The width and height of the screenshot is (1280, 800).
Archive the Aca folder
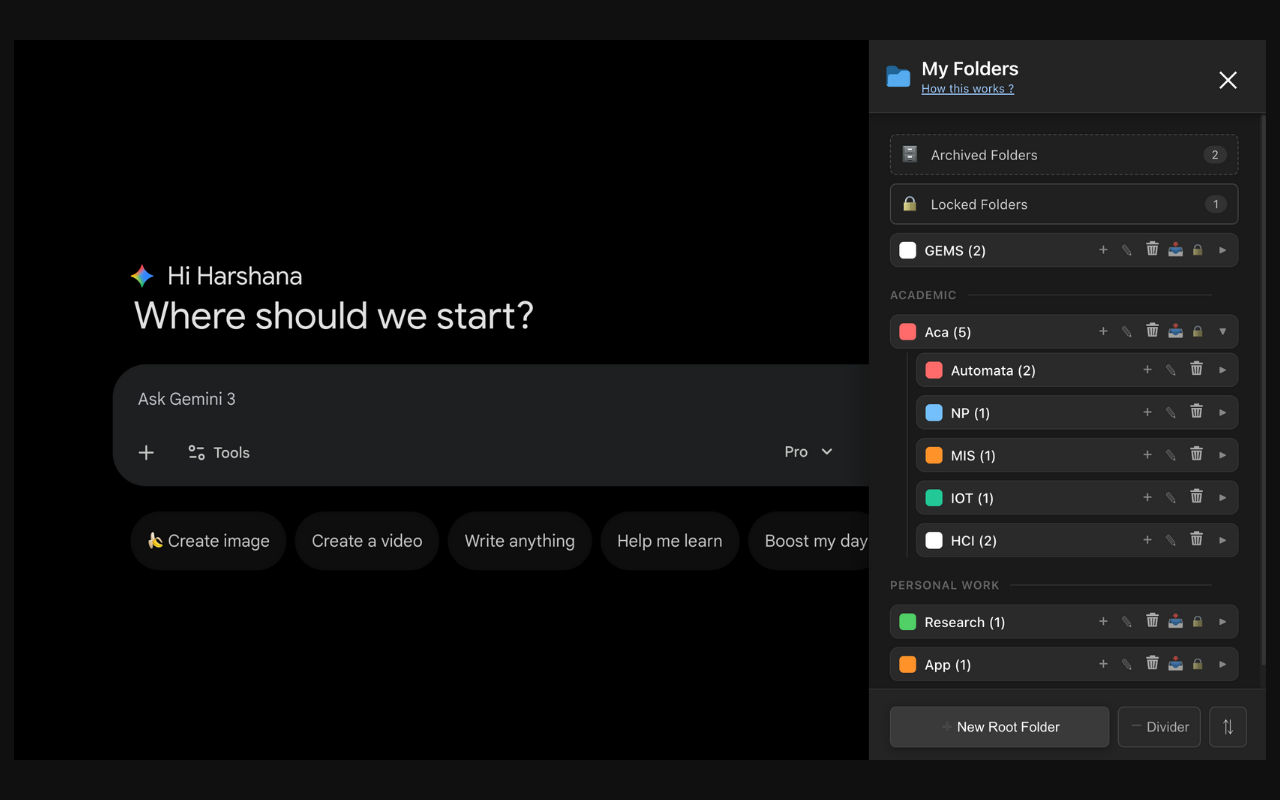coord(1175,331)
